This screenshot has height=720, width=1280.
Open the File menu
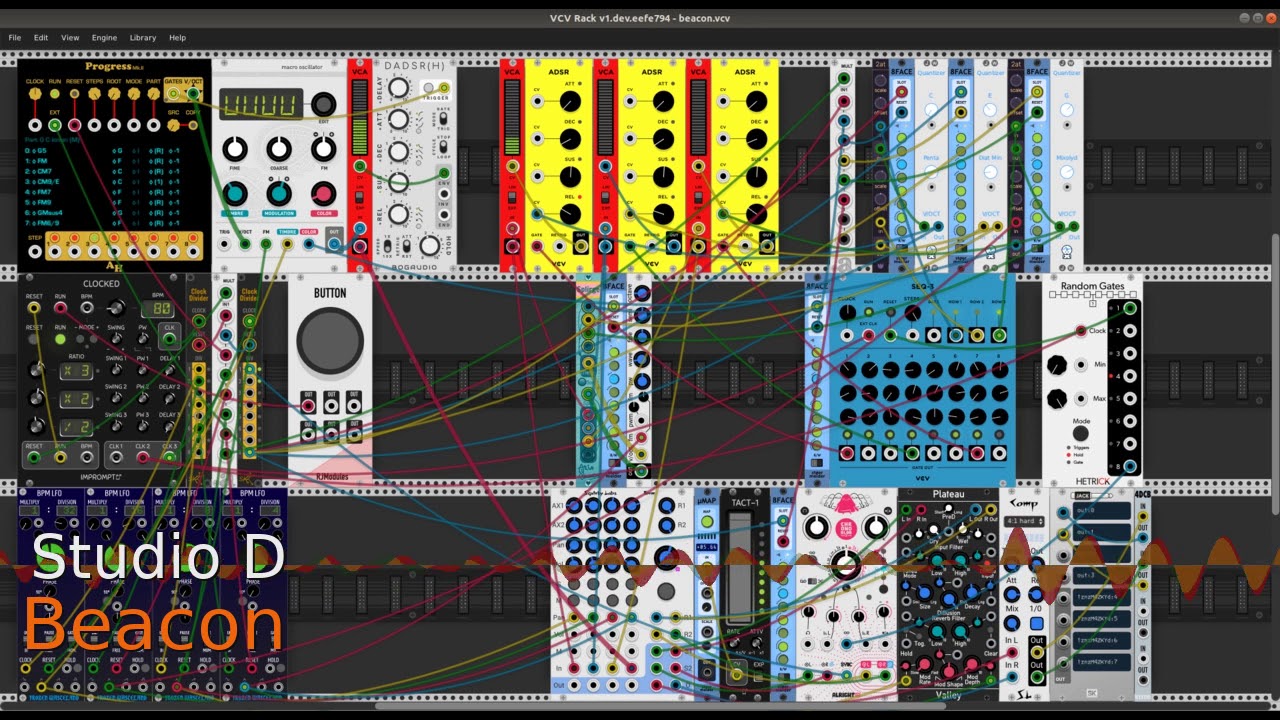[15, 37]
